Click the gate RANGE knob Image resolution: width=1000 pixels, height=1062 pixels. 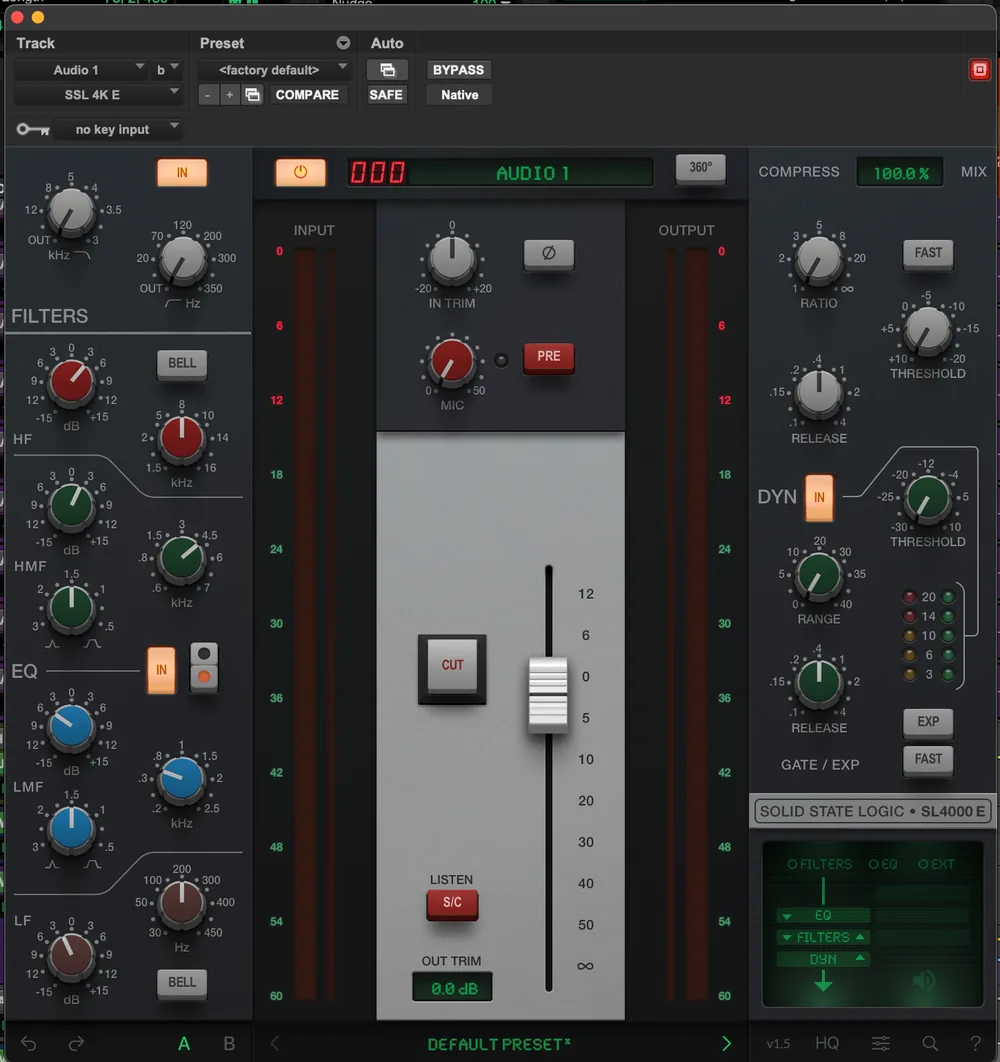click(818, 576)
